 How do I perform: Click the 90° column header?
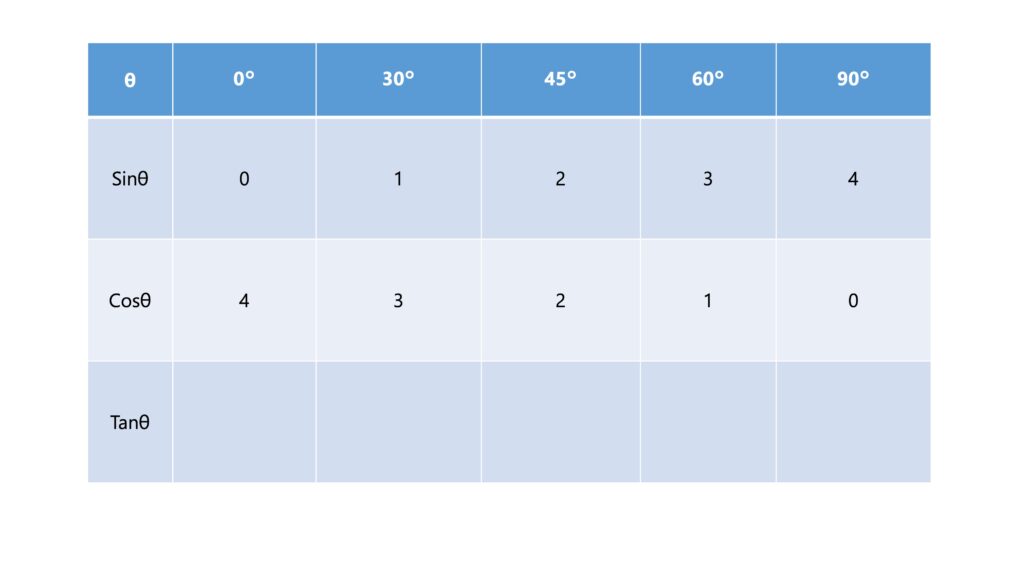[x=853, y=80]
